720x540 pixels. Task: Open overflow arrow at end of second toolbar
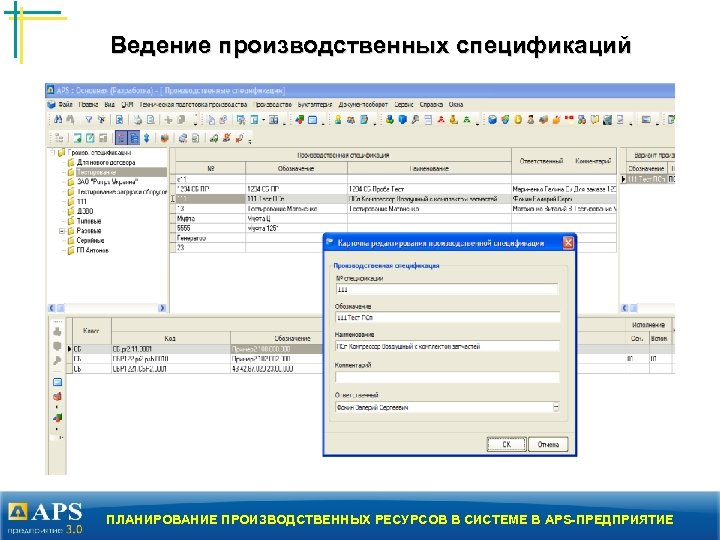point(250,141)
